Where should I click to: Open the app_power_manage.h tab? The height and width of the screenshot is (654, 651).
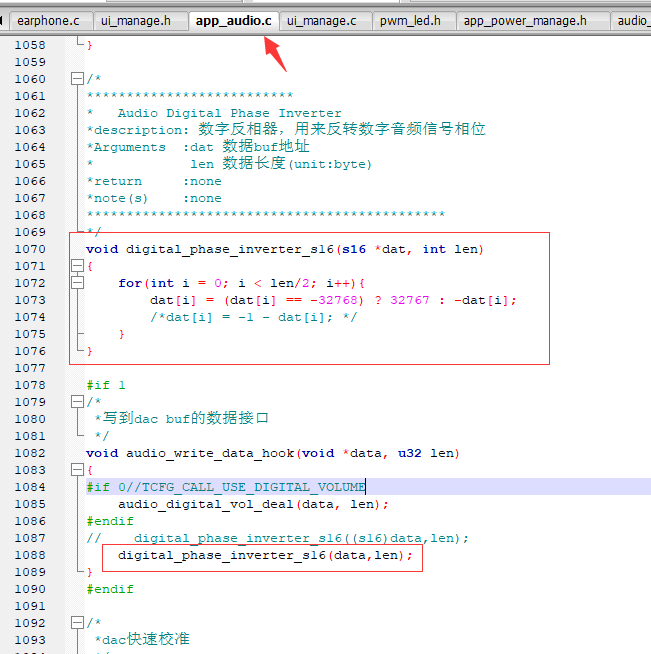(x=525, y=21)
